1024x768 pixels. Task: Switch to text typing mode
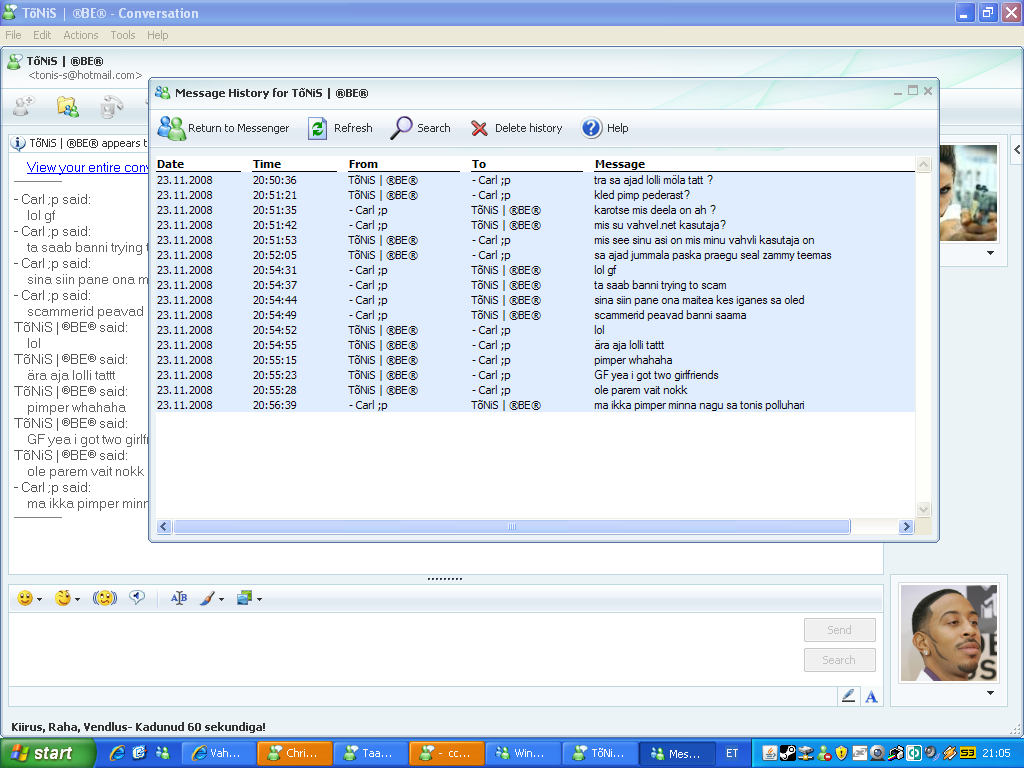pos(872,696)
